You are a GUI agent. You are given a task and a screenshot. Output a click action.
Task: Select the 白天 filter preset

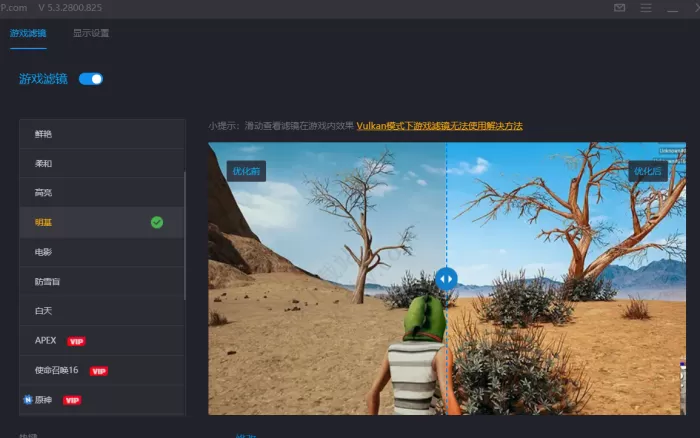[x=102, y=311]
